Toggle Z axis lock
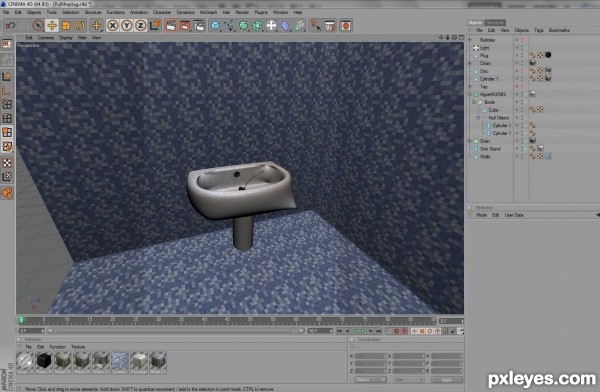This screenshot has height=392, width=600. tap(140, 26)
